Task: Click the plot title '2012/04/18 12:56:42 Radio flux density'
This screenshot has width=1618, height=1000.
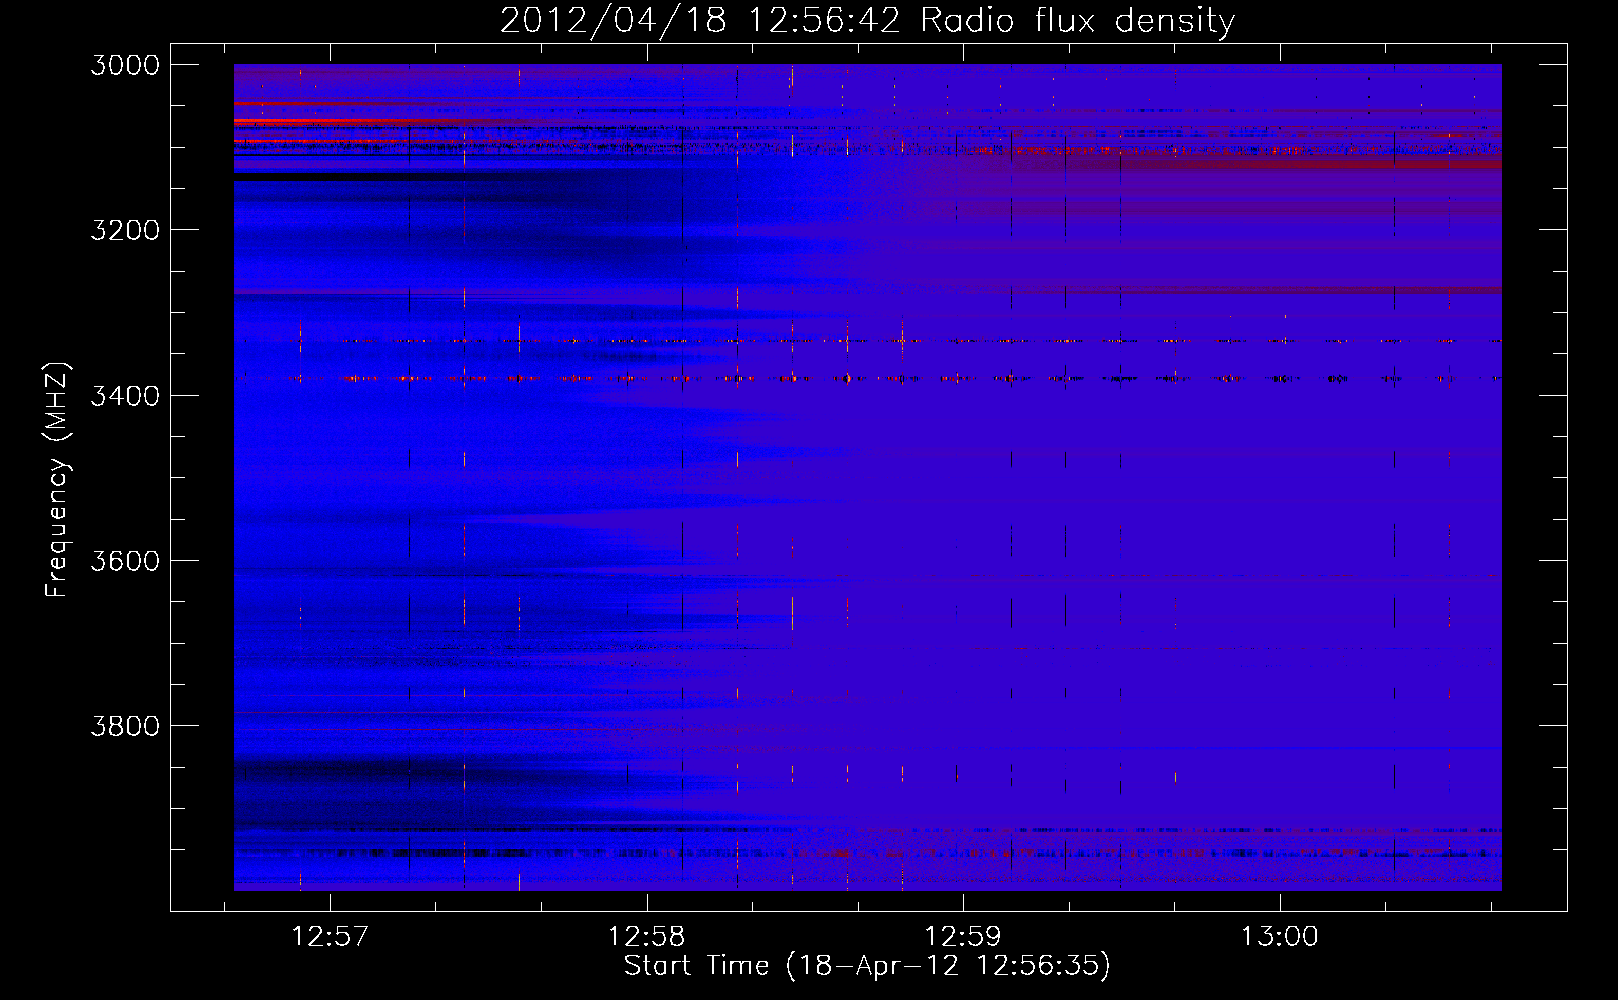Action: point(867,20)
